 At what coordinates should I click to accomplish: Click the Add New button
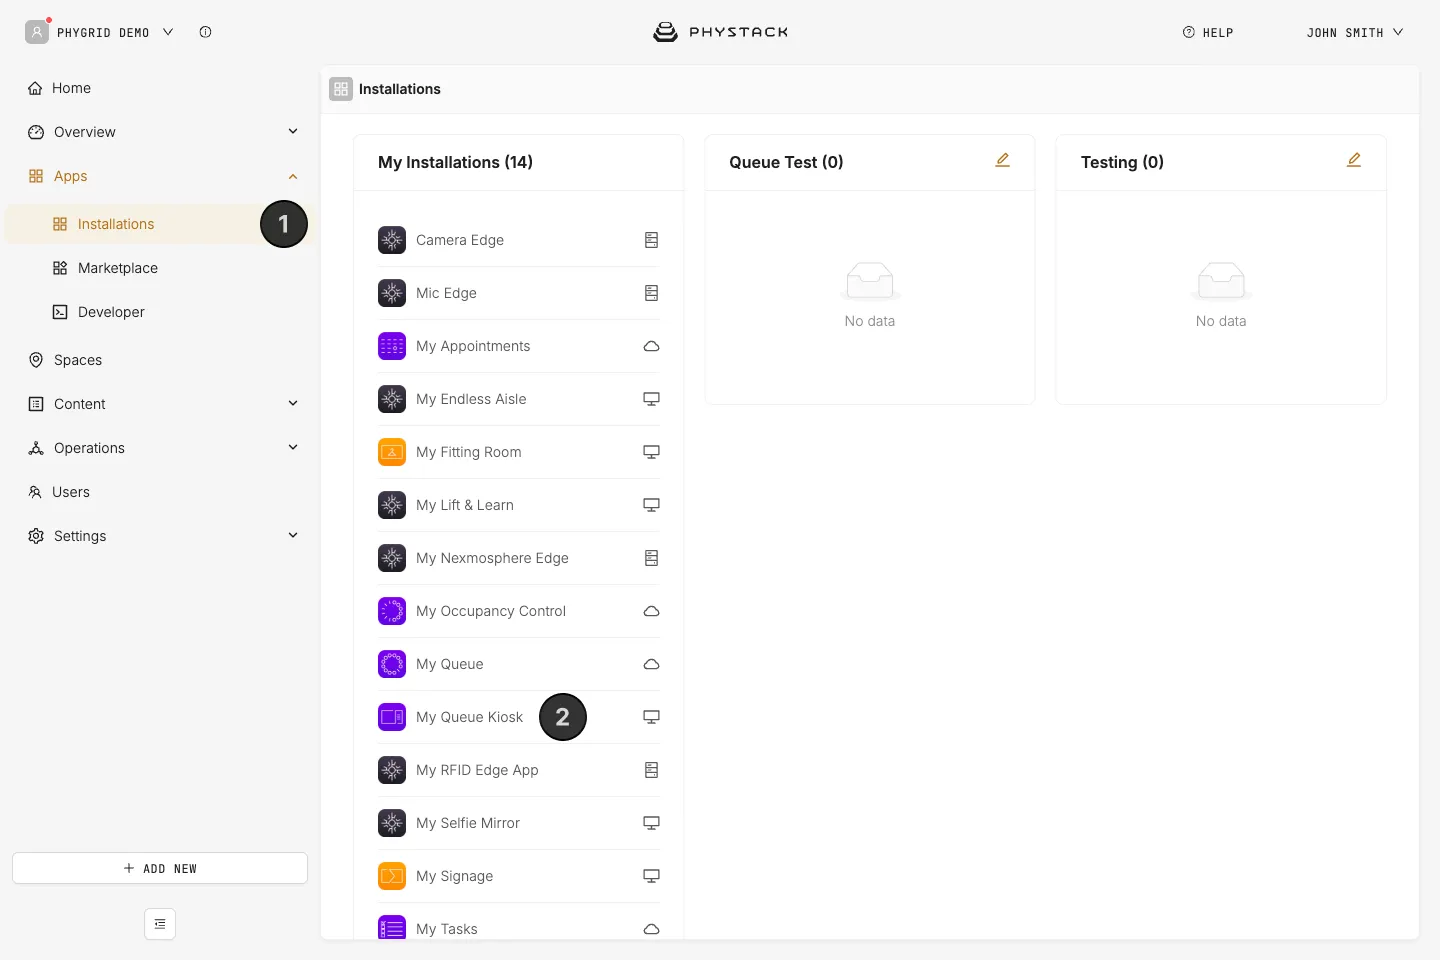pos(160,868)
